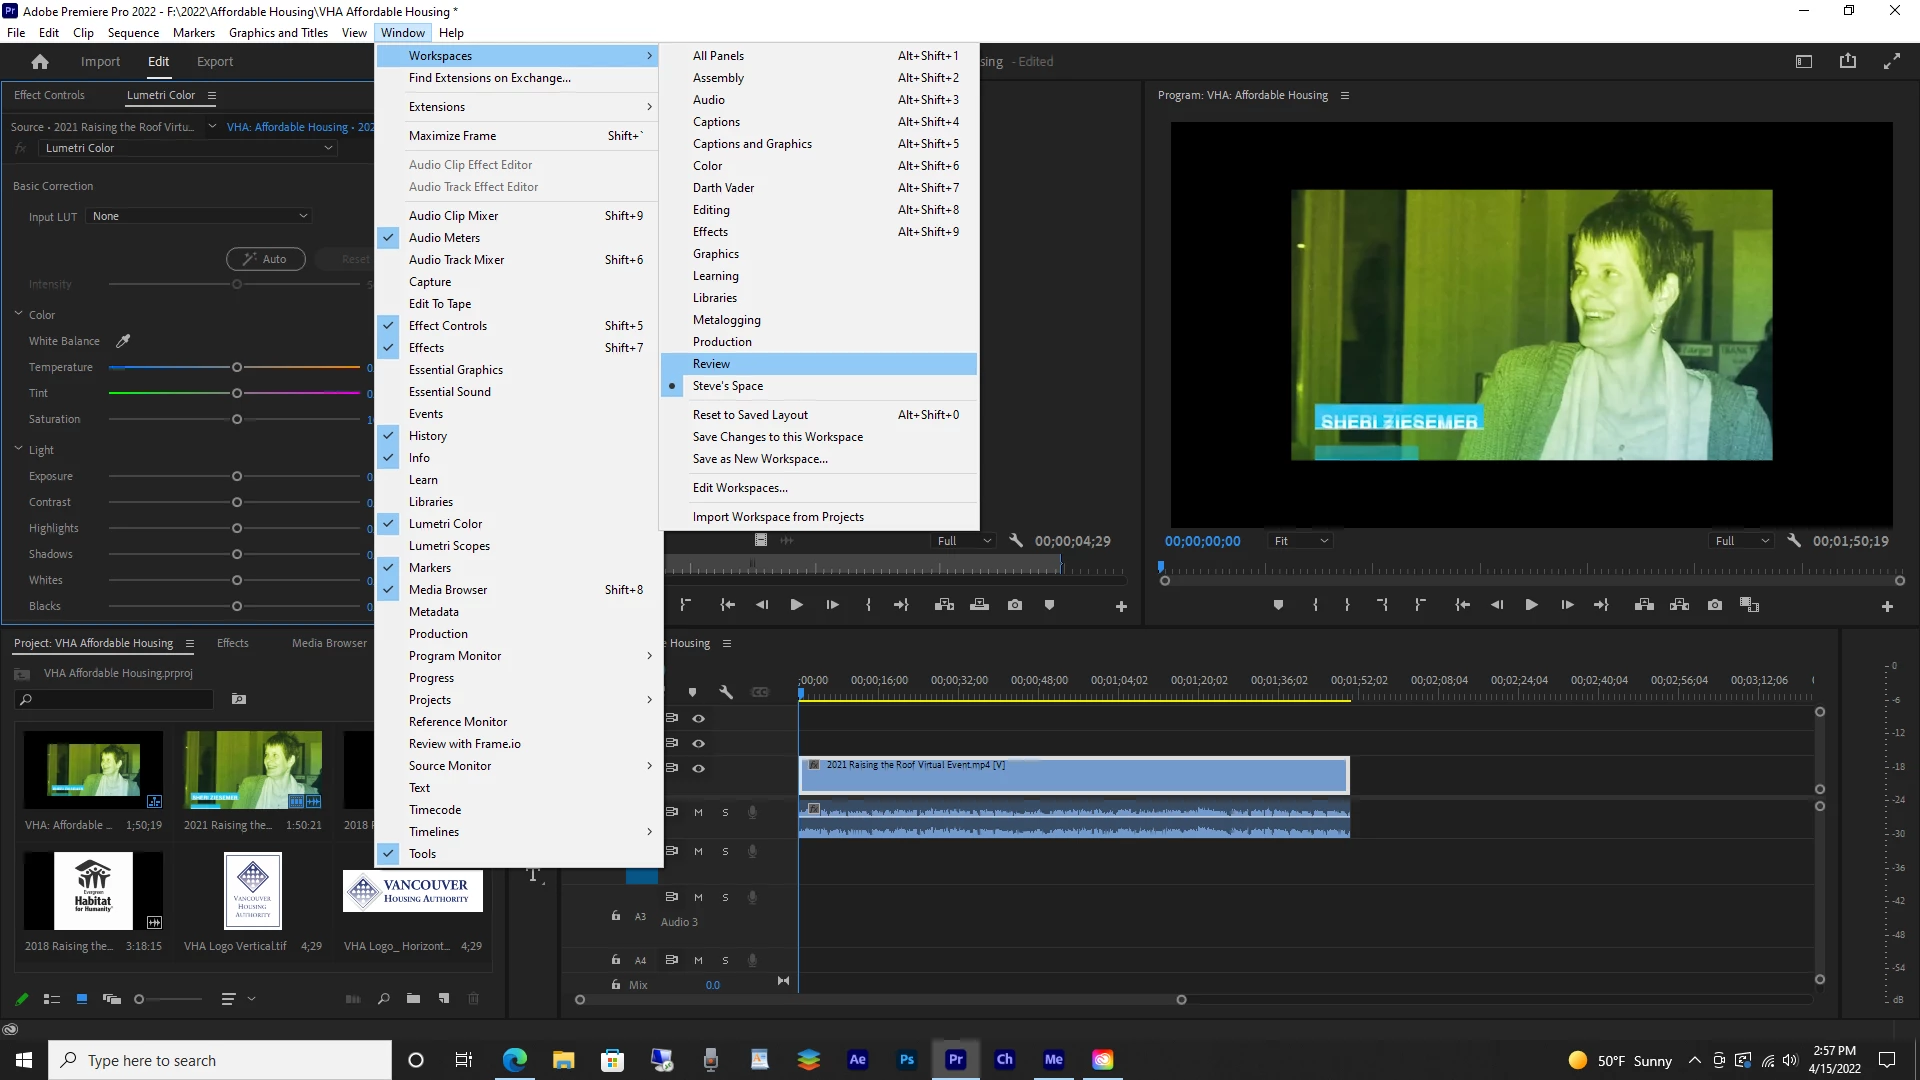This screenshot has width=1920, height=1080.
Task: Open Premiere Pro taskbar icon
Action: (955, 1060)
